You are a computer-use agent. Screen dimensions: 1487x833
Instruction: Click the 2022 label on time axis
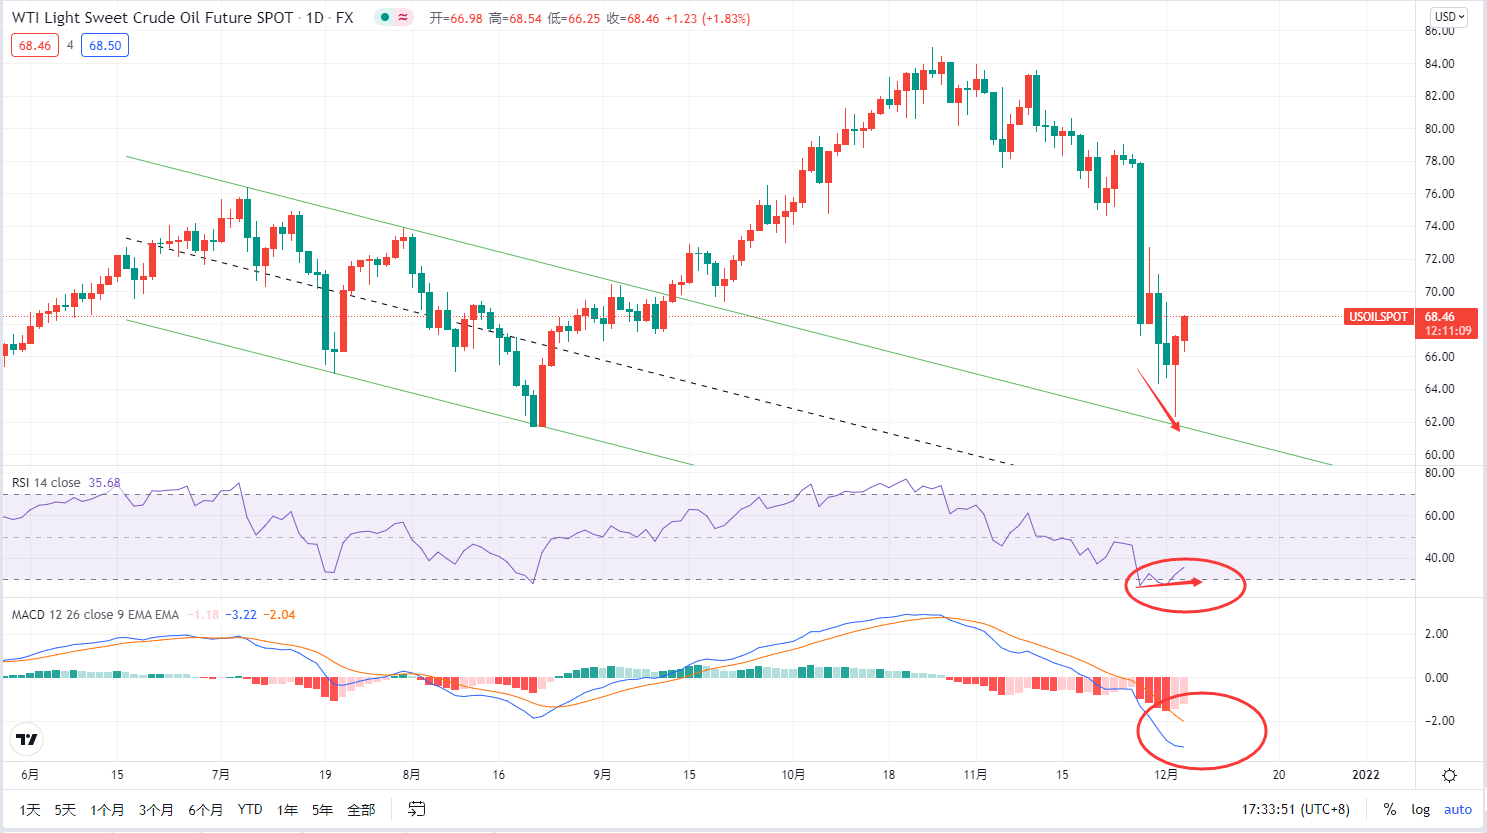point(1366,775)
